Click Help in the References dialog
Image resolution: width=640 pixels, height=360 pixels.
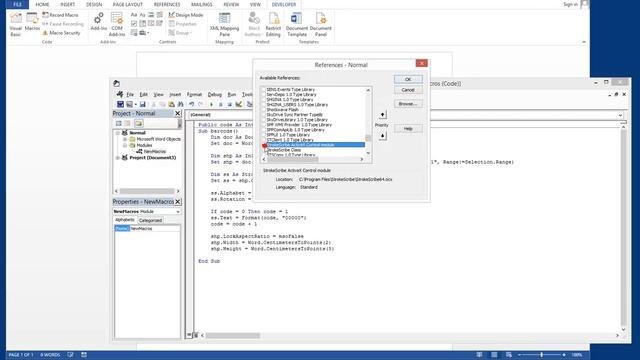click(408, 129)
